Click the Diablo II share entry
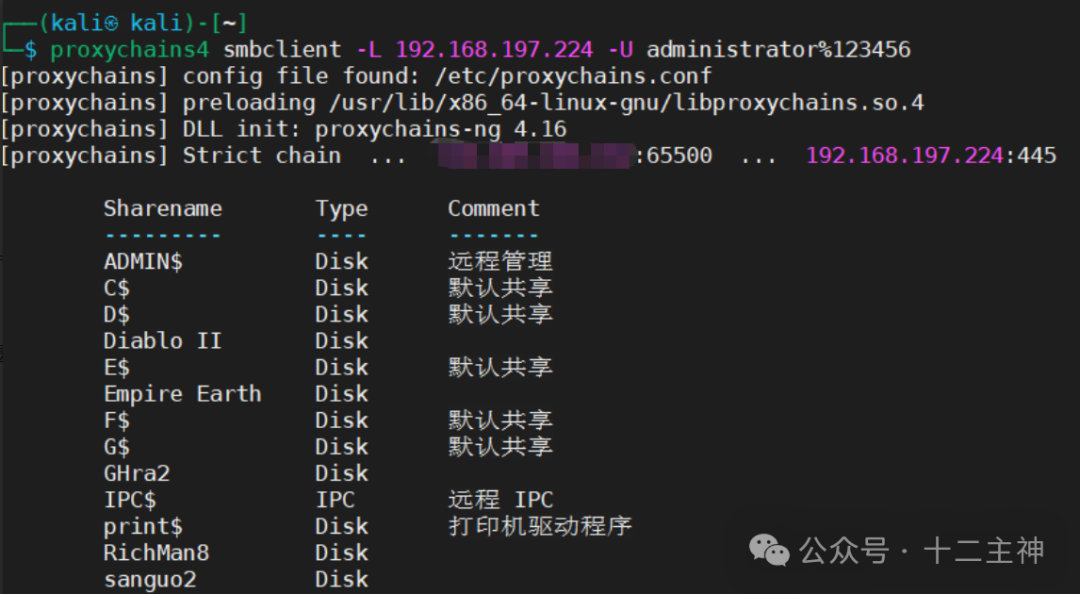The width and height of the screenshot is (1080, 594). click(x=162, y=341)
